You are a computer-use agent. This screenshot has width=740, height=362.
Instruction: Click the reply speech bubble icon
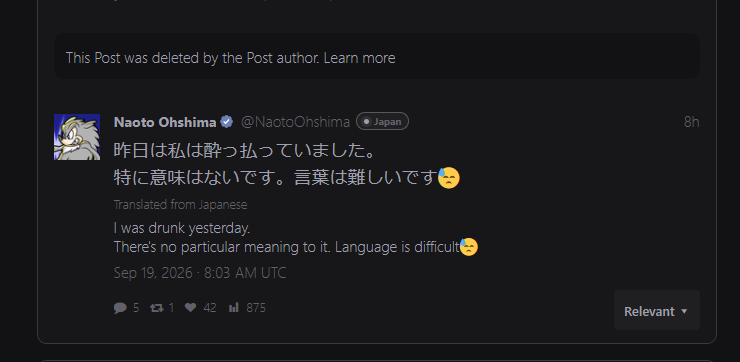pyautogui.click(x=120, y=308)
